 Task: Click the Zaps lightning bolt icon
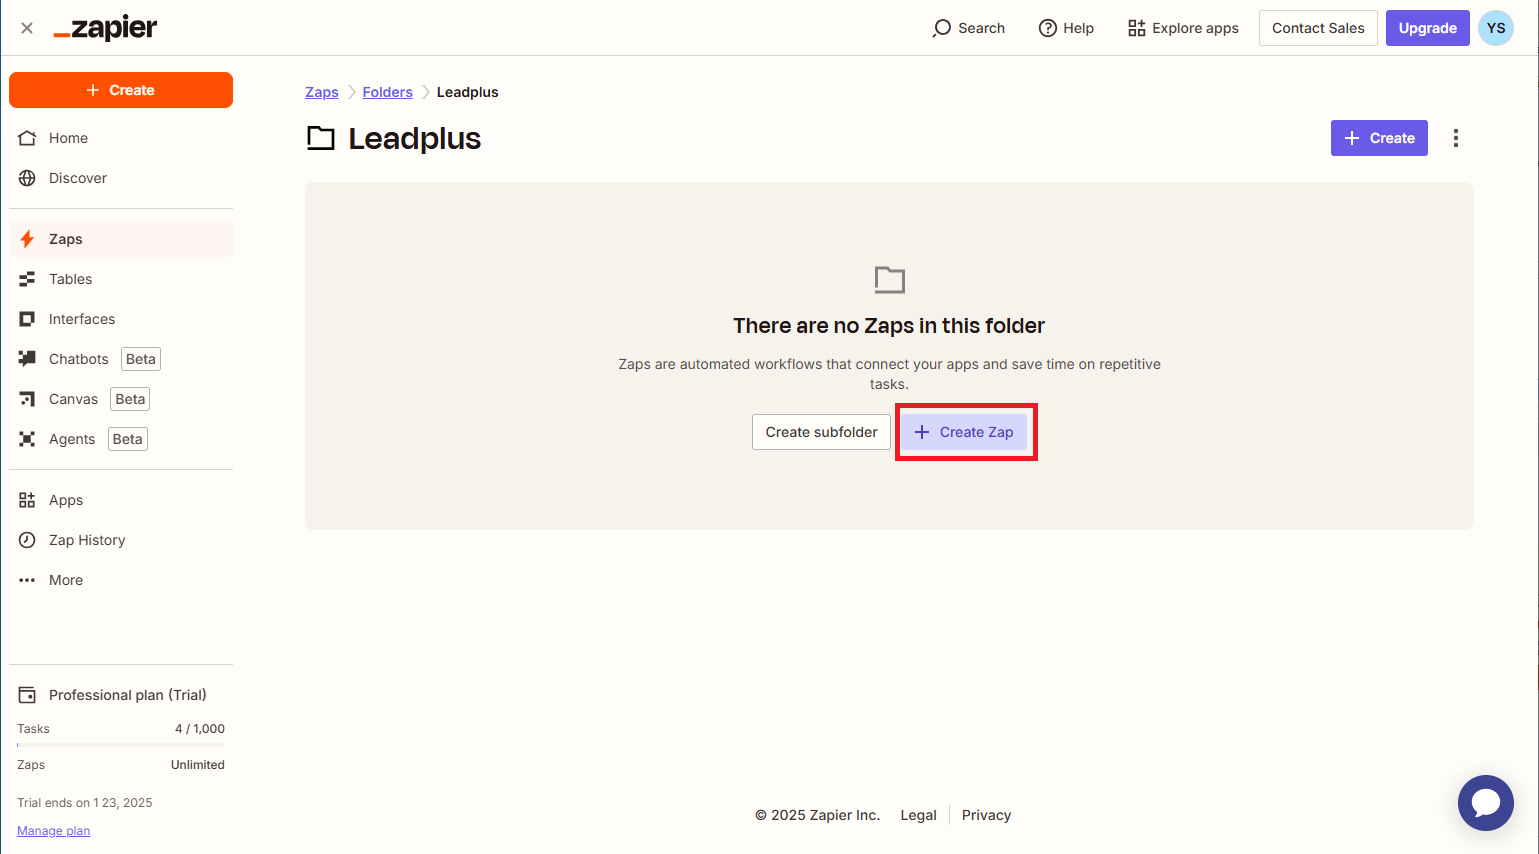[x=27, y=239]
